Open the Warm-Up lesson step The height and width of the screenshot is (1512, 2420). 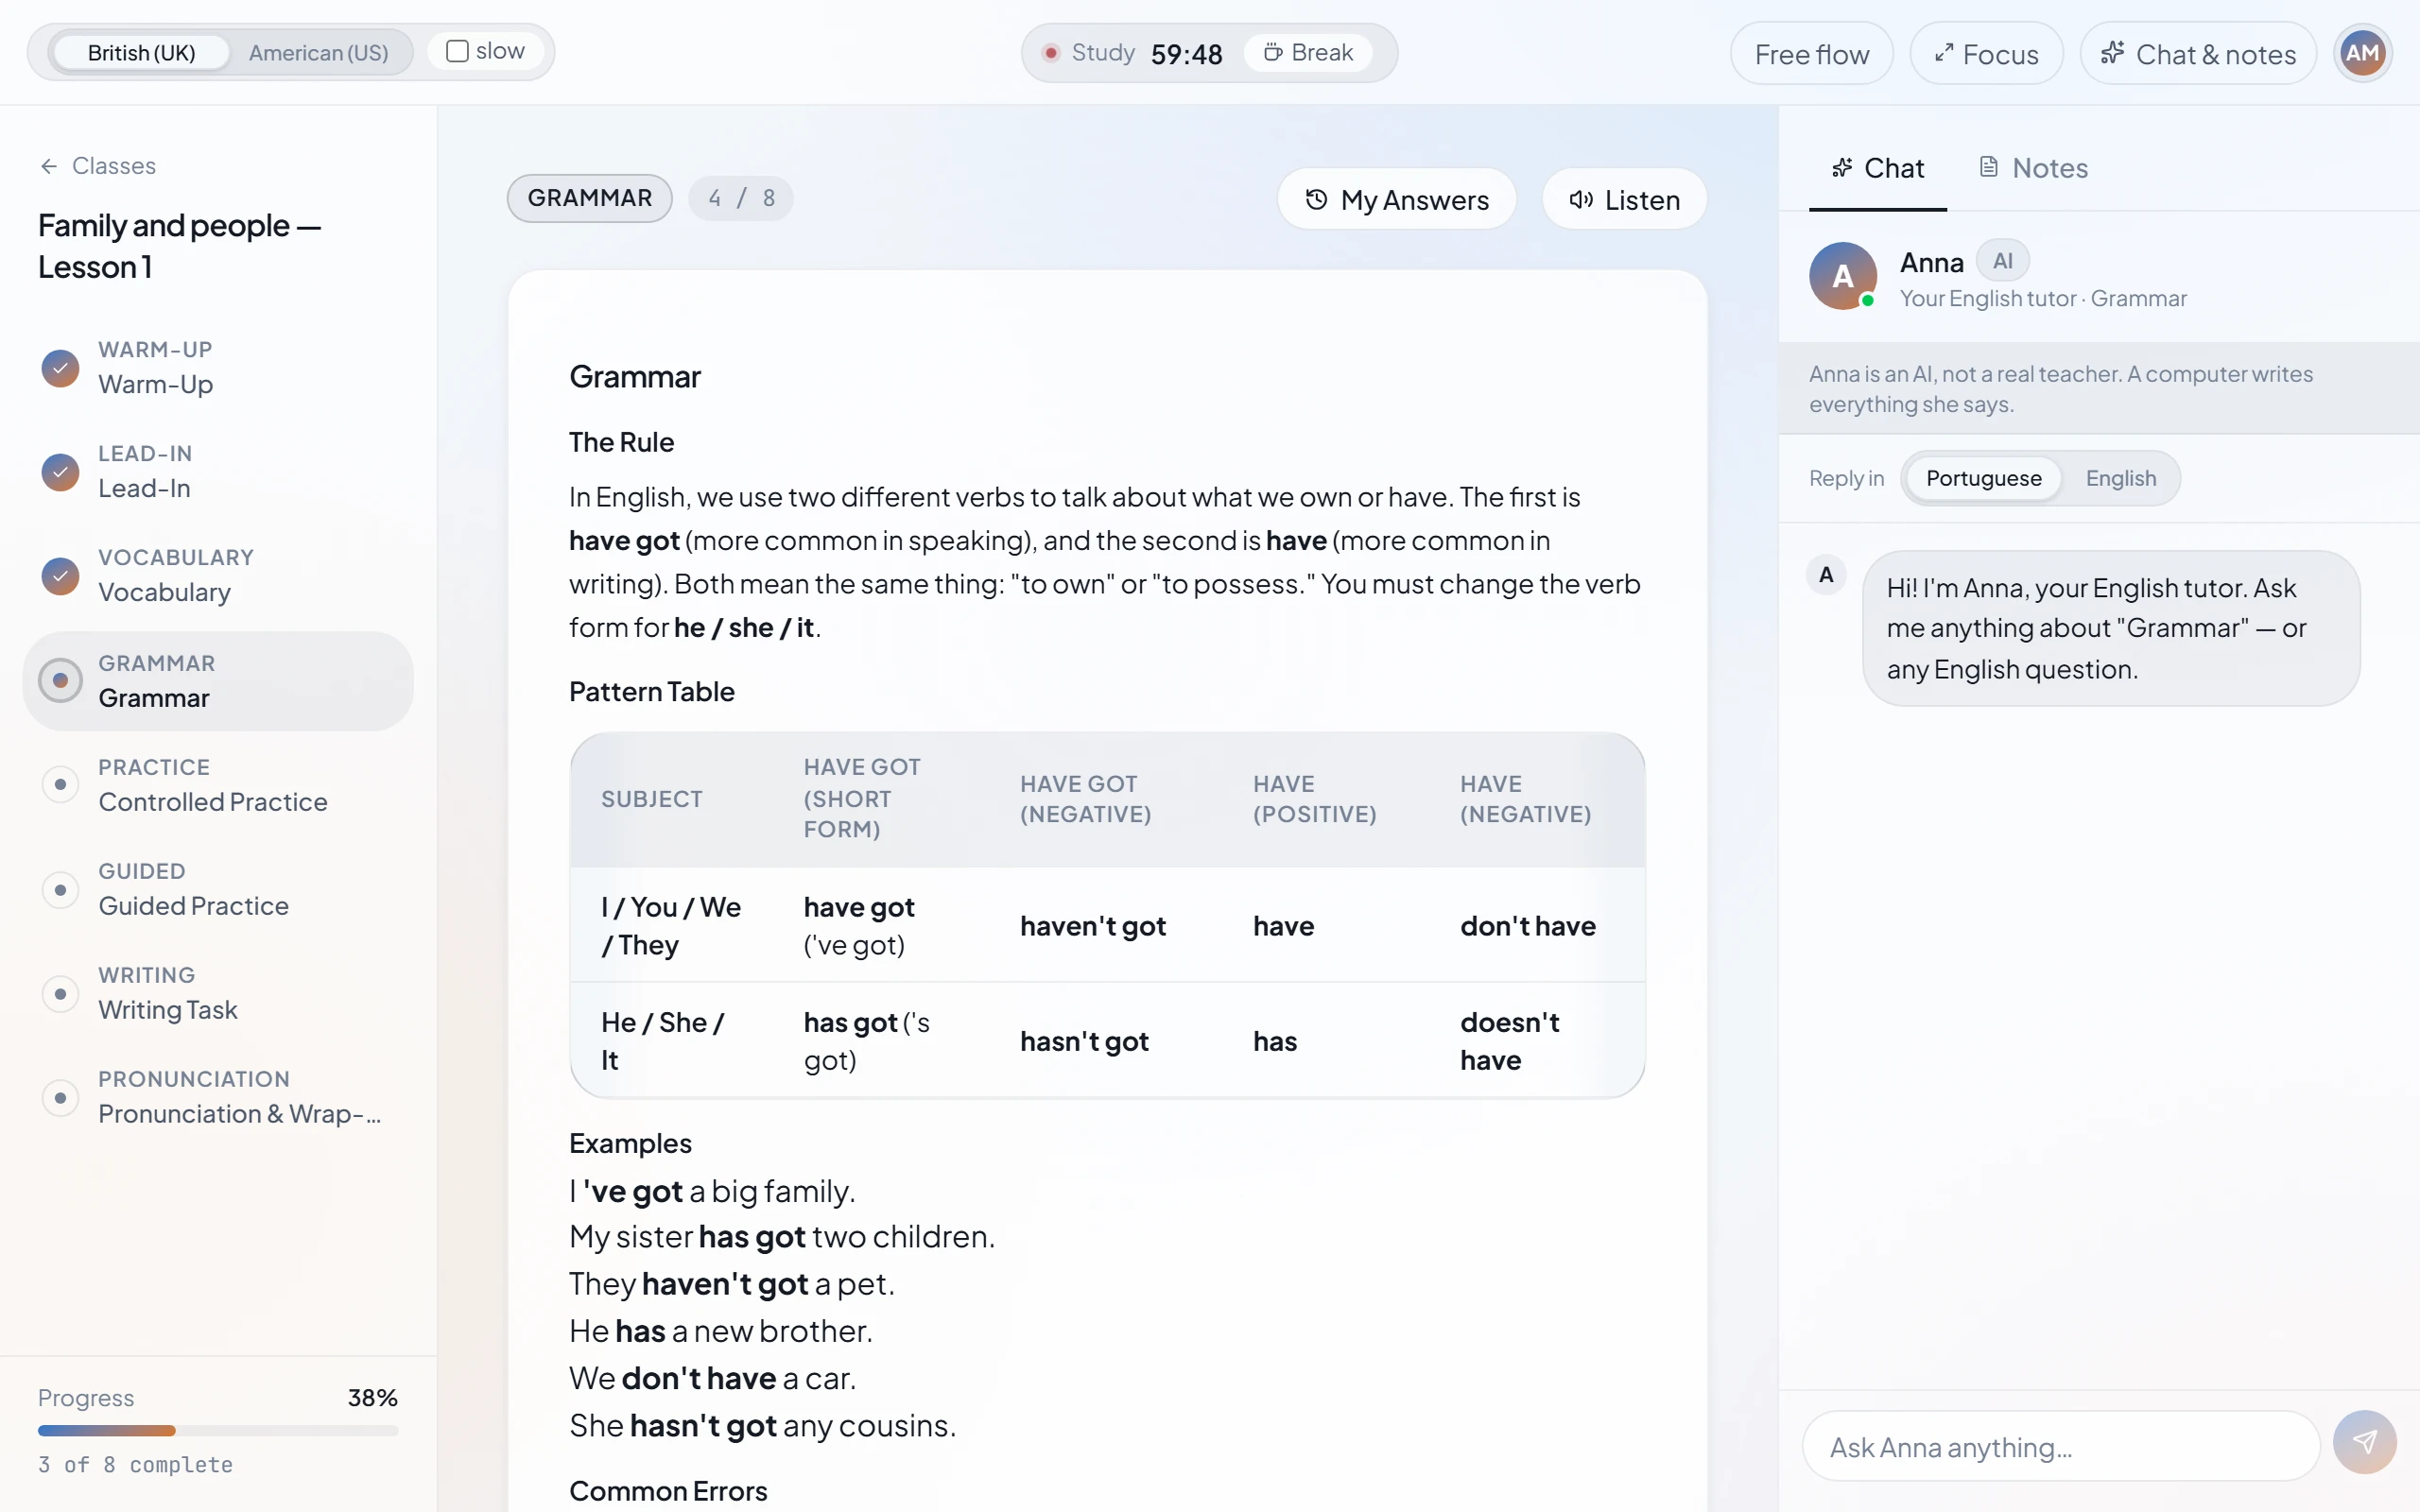218,368
